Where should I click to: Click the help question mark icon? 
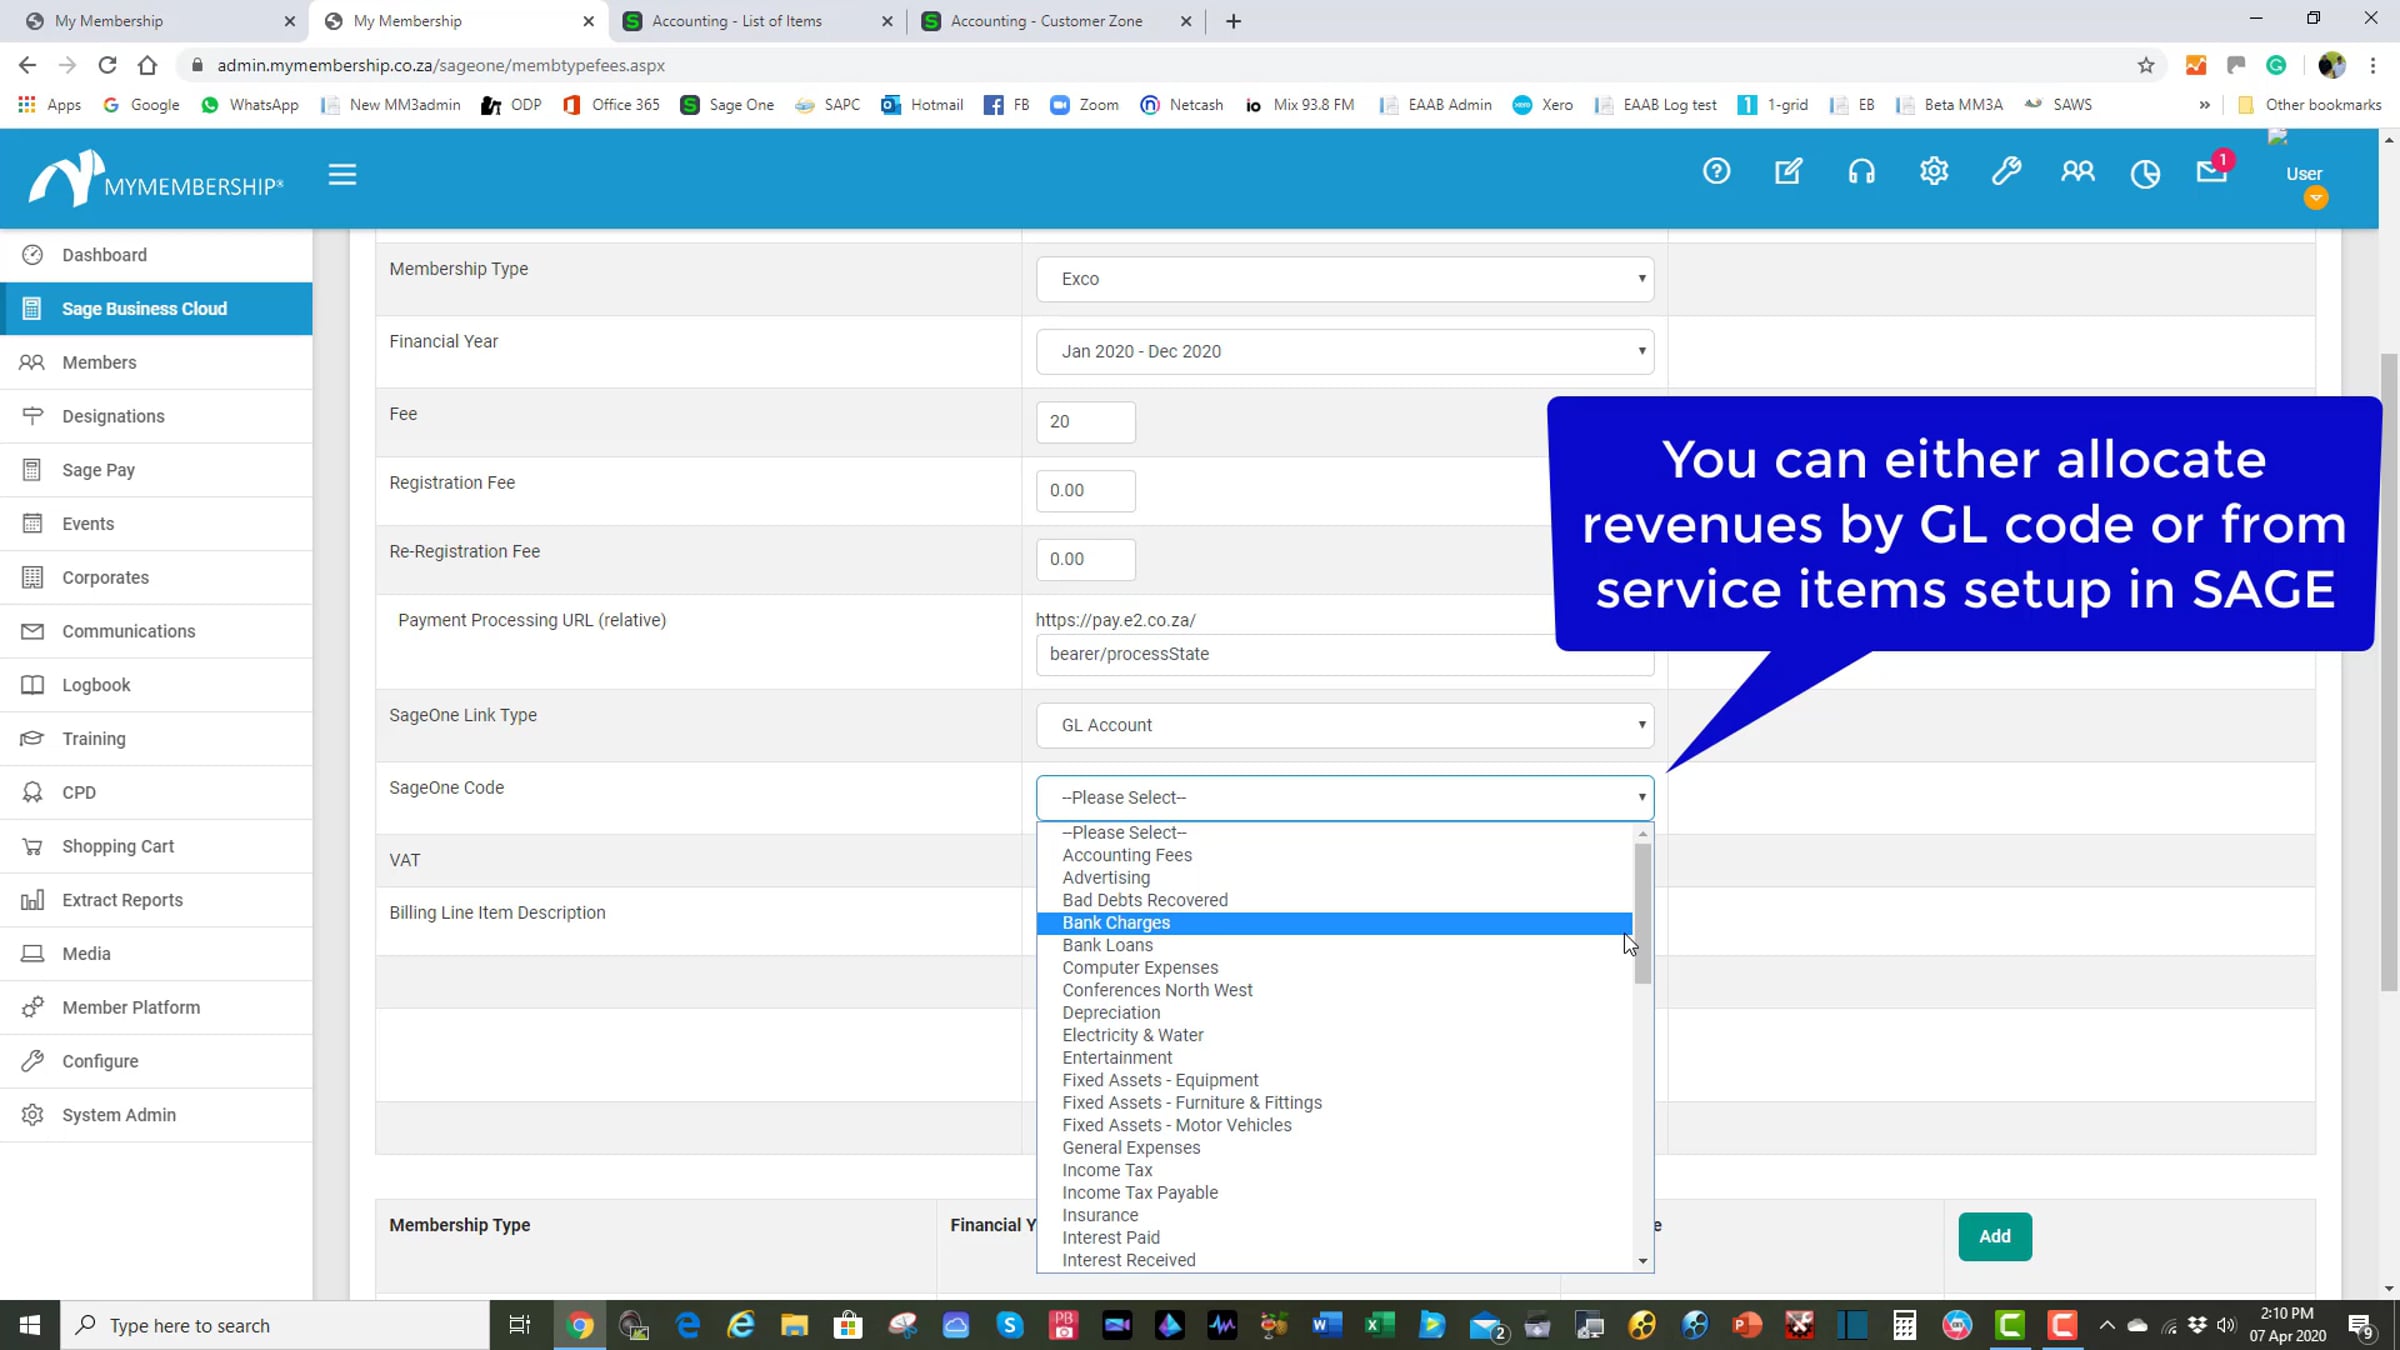pyautogui.click(x=1716, y=172)
